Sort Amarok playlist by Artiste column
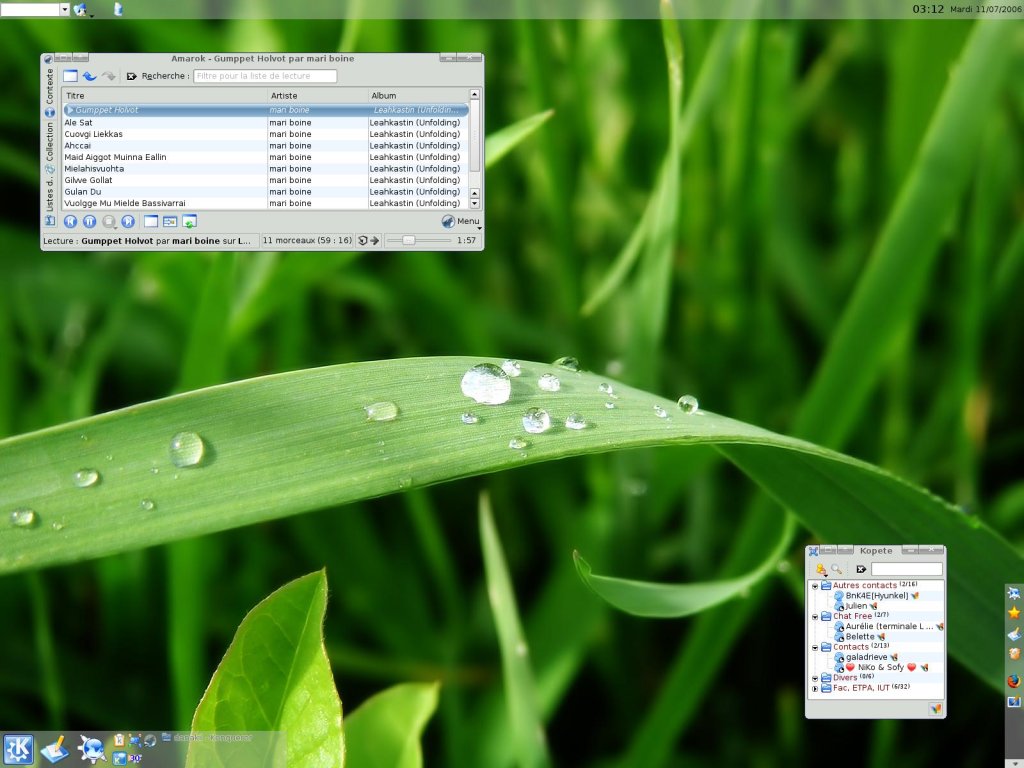Screen dimensions: 1024x768 (318, 95)
